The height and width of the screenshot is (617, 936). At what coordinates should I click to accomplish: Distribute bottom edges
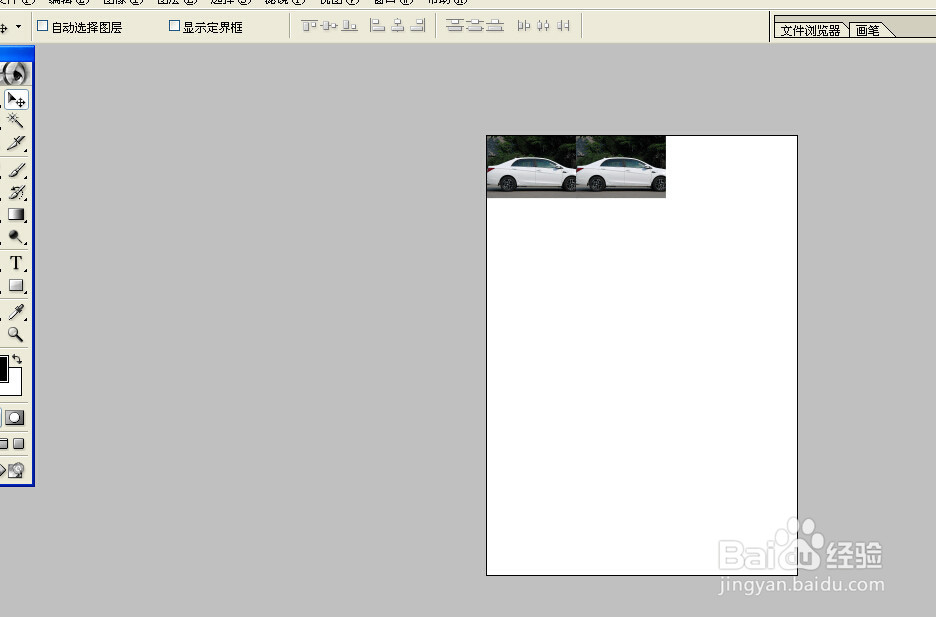coord(495,26)
